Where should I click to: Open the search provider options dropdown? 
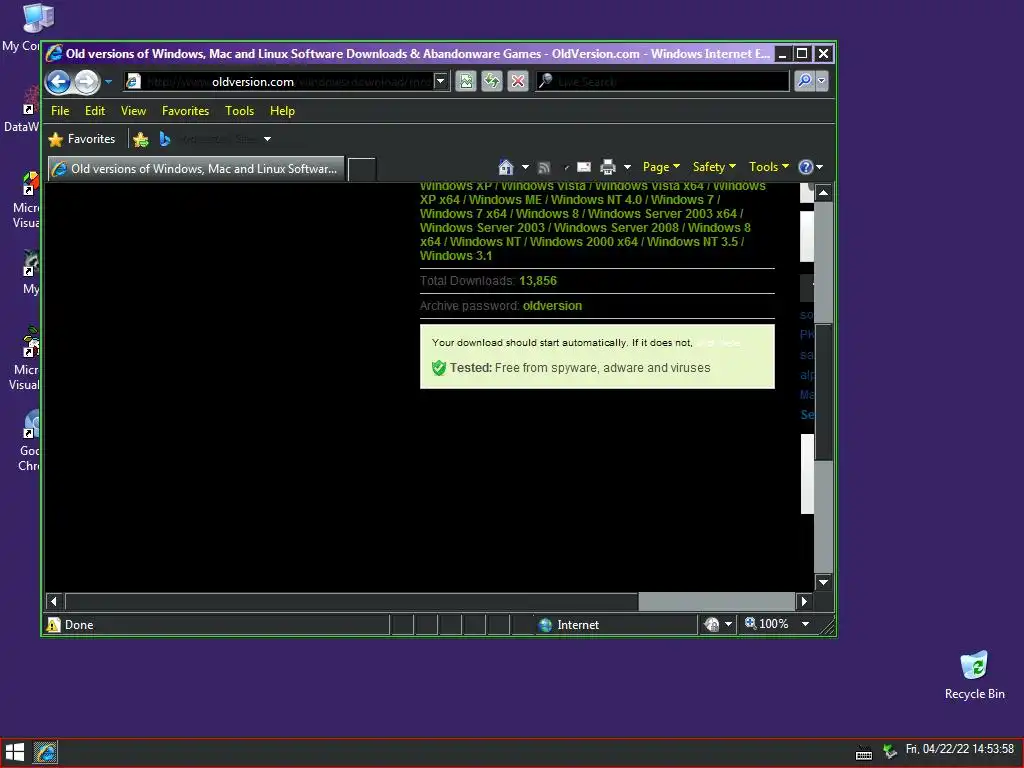click(822, 81)
